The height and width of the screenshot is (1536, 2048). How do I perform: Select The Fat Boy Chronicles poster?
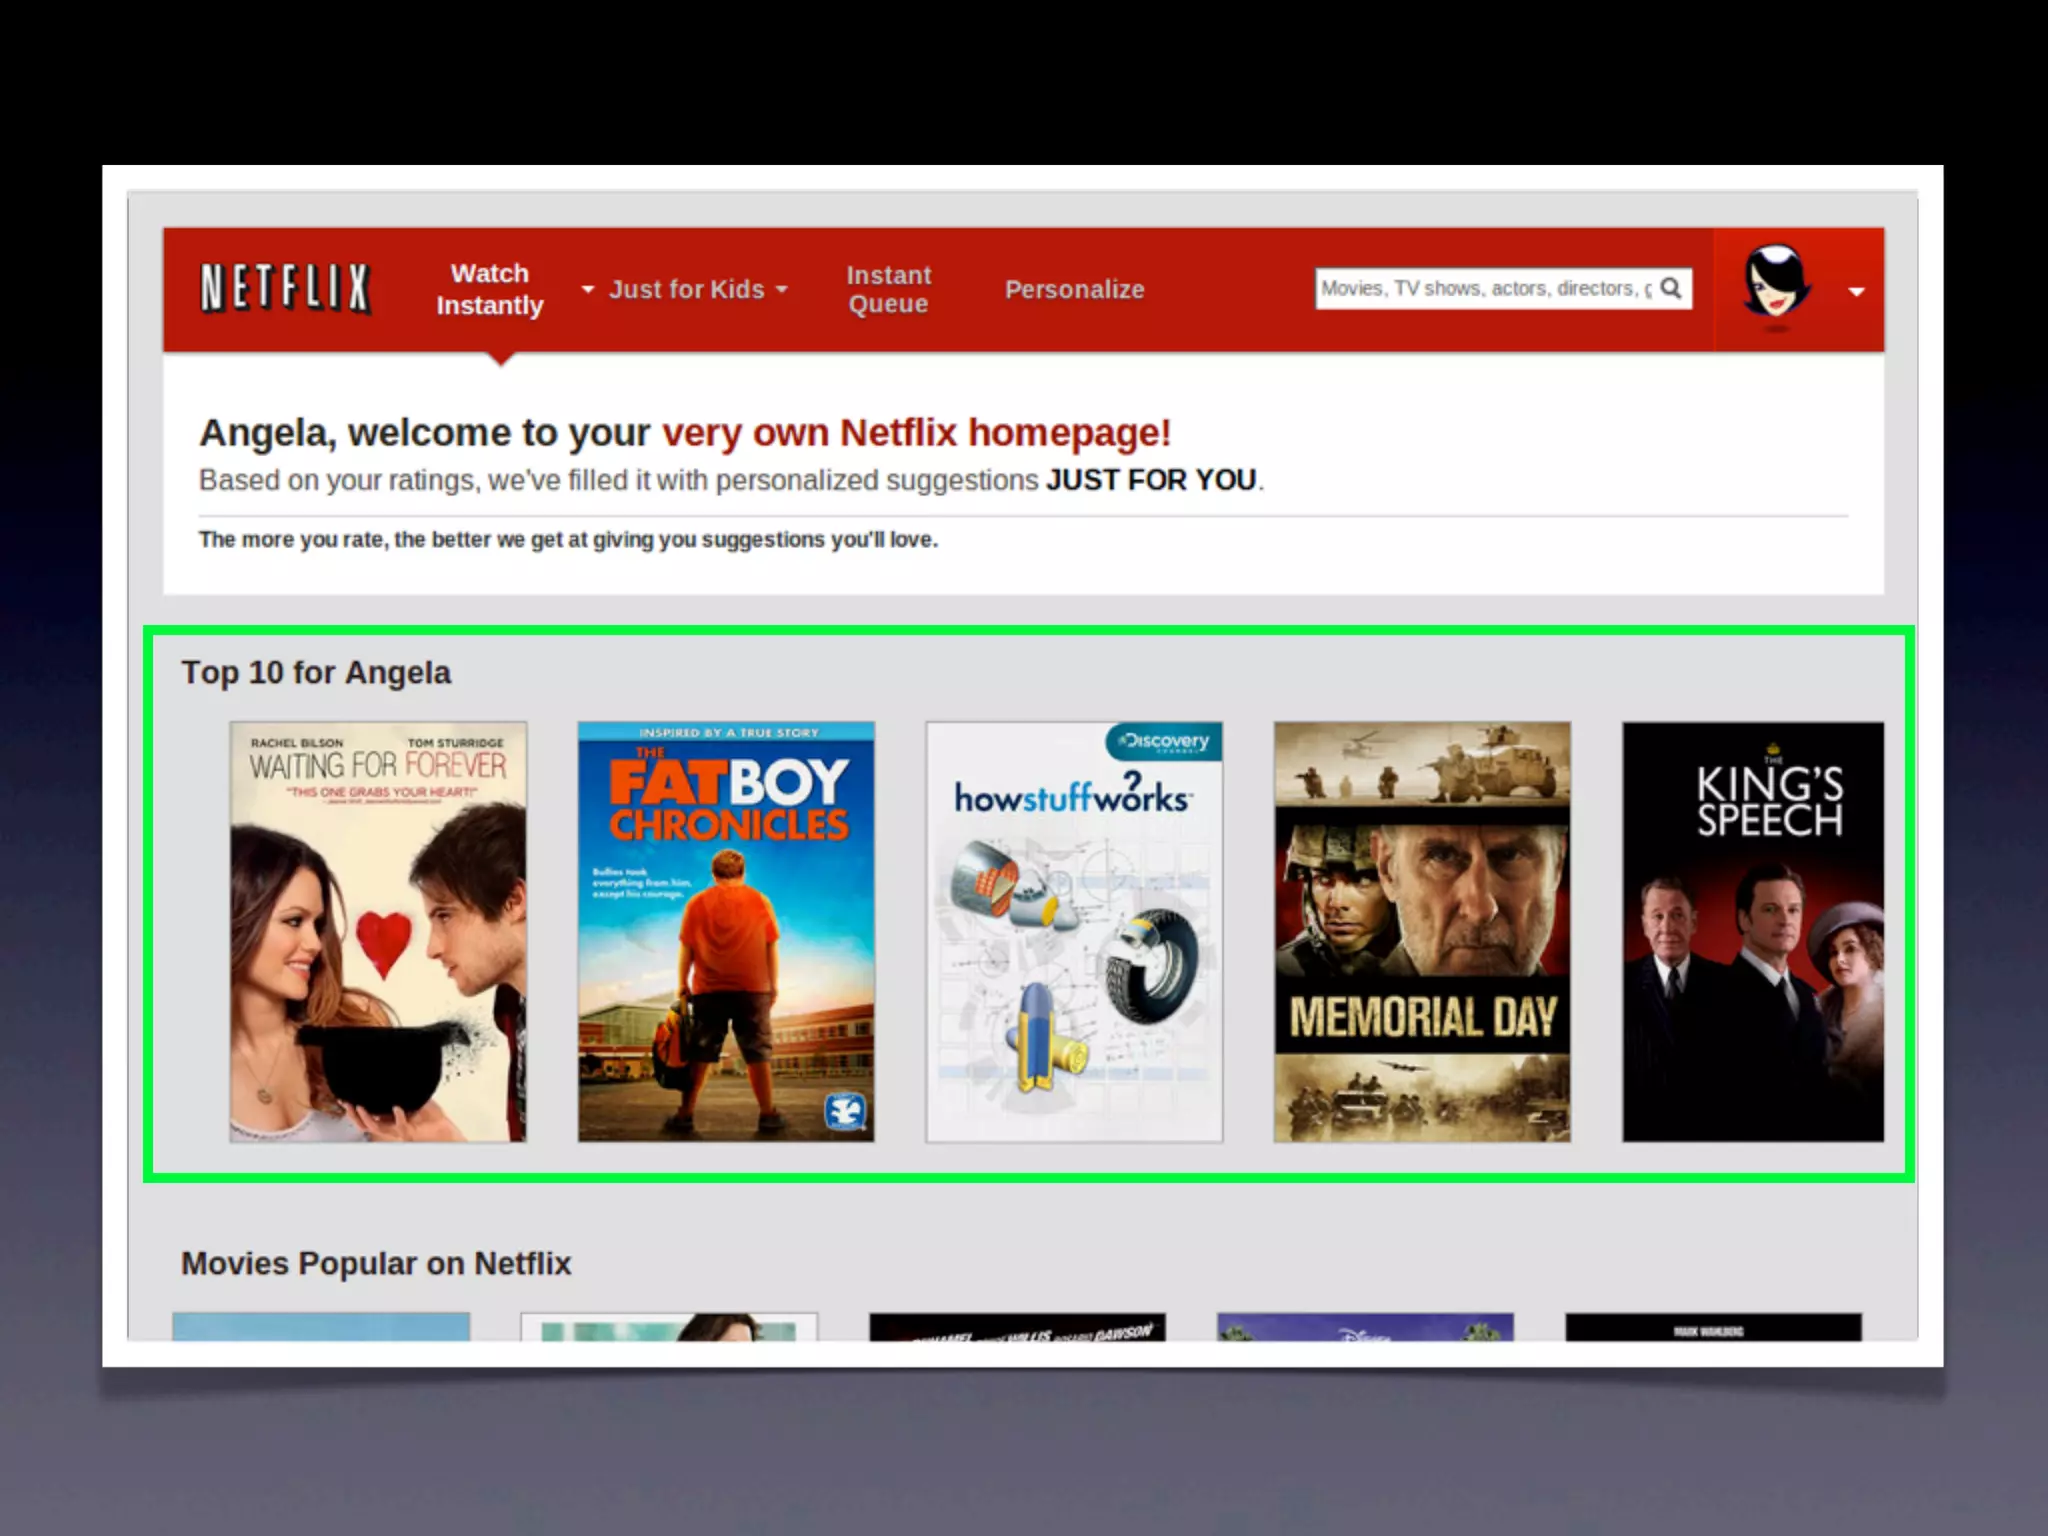pos(726,932)
